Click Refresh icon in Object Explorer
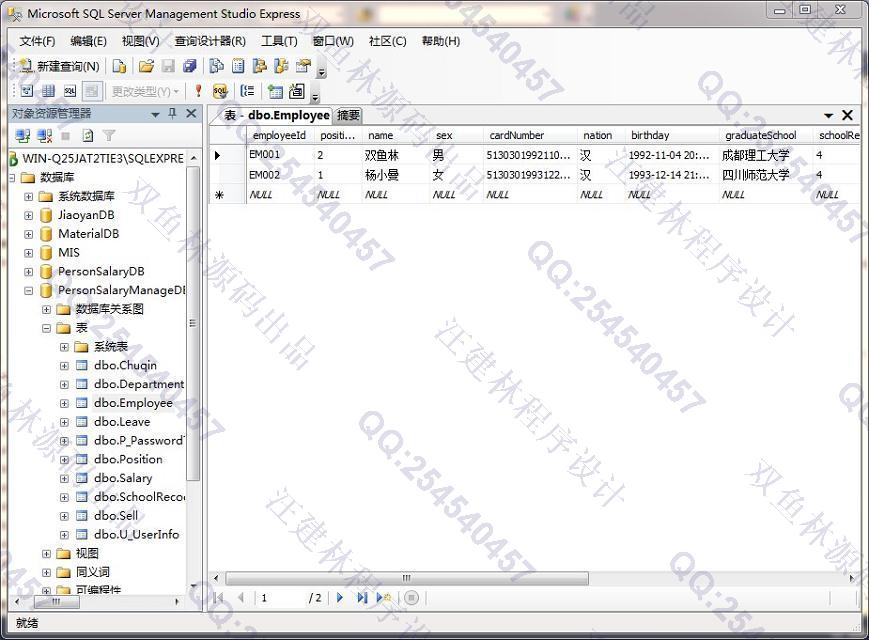 [88, 136]
